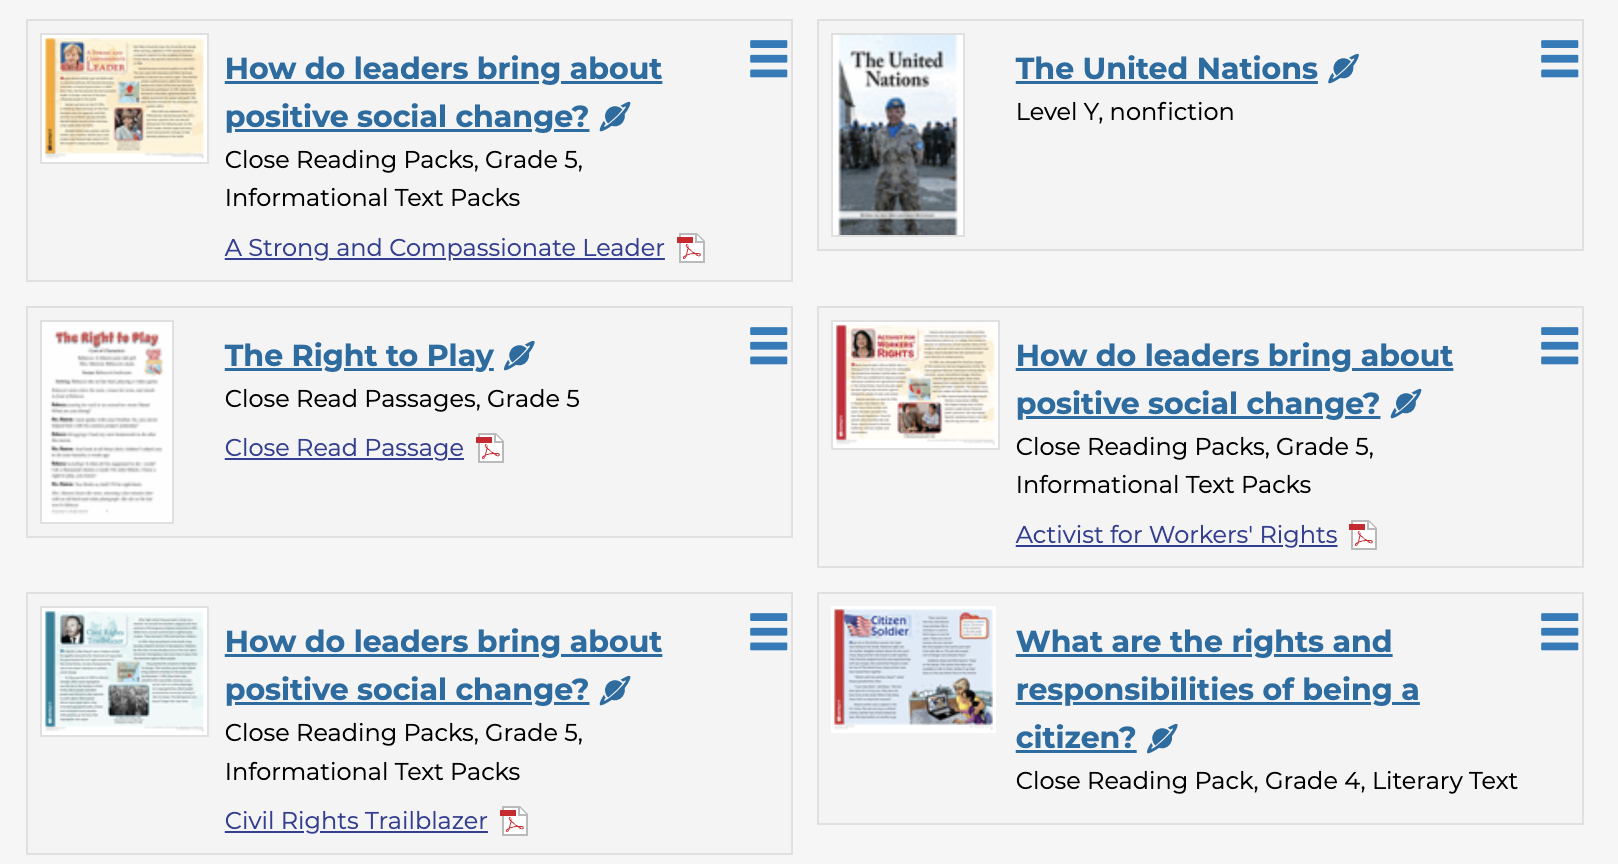1618x864 pixels.
Task: Open menu for the citizen rights and responsibilities card
Action: 1559,632
